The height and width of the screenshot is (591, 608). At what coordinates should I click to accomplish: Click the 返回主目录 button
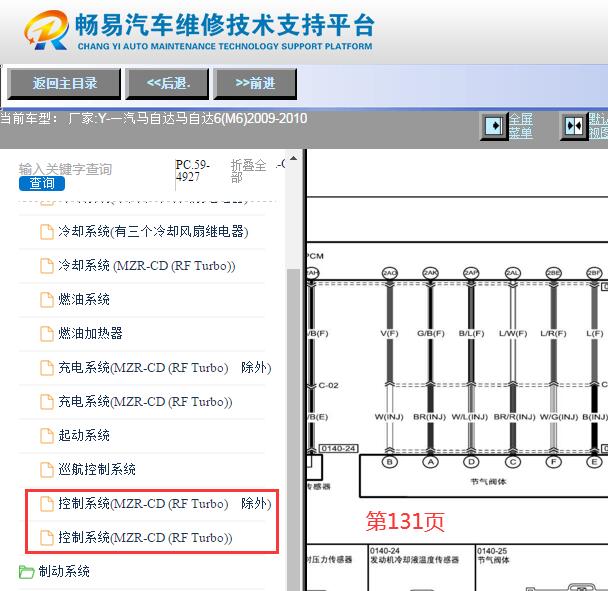[x=64, y=84]
